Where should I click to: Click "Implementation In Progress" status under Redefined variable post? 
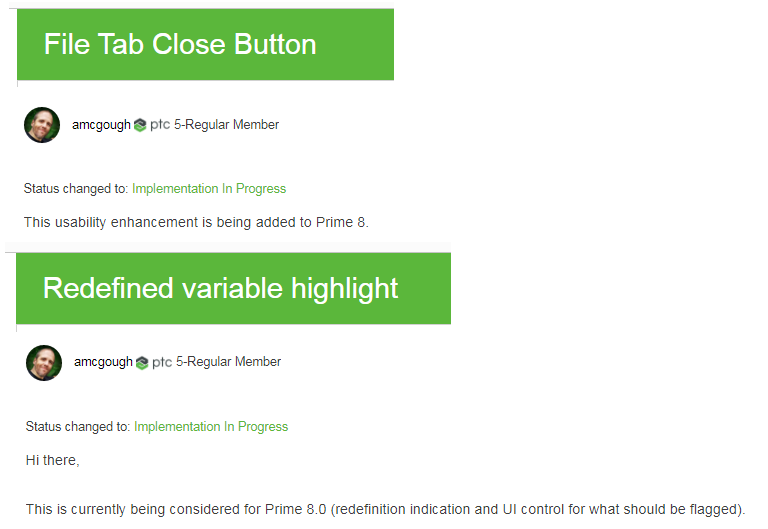pos(211,426)
